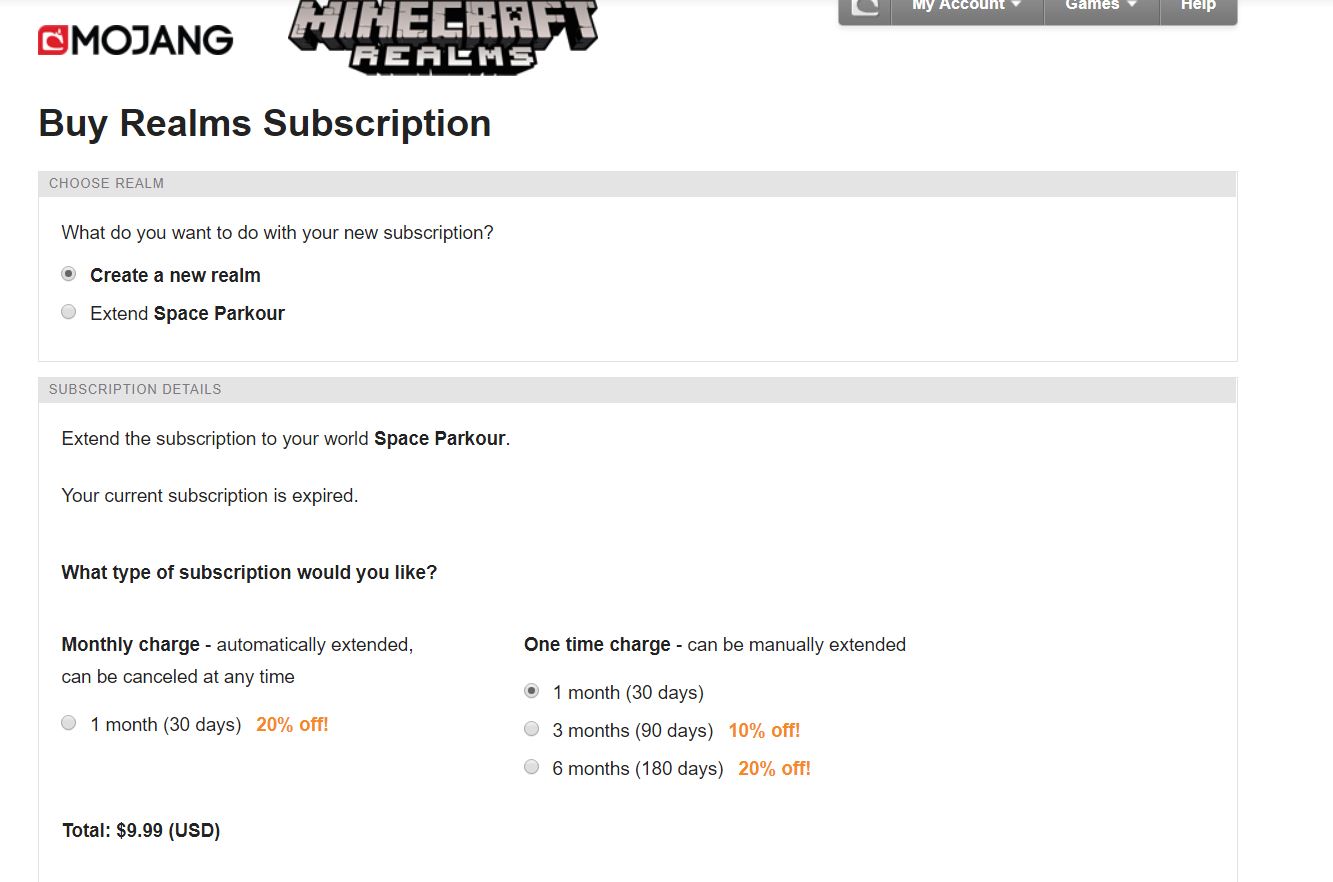
Task: Select the Create a new realm radio button
Action: pyautogui.click(x=68, y=274)
